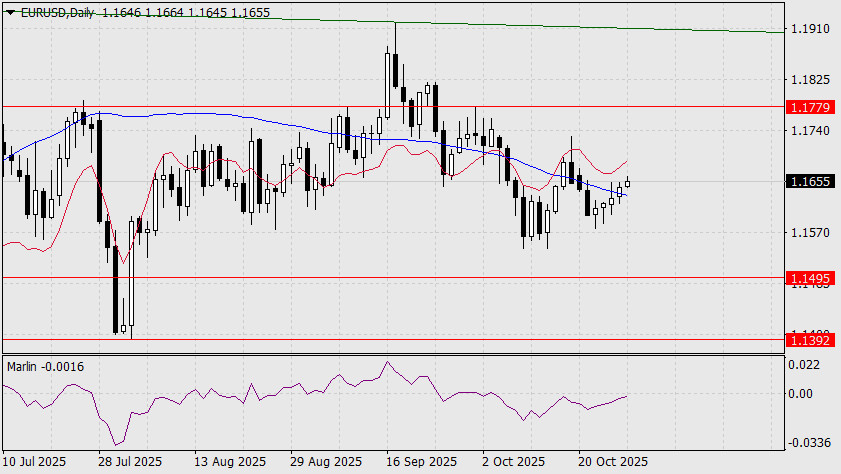This screenshot has width=841, height=474.
Task: Open chart menu triangle beside EURUSD,Daily
Action: tap(10, 12)
